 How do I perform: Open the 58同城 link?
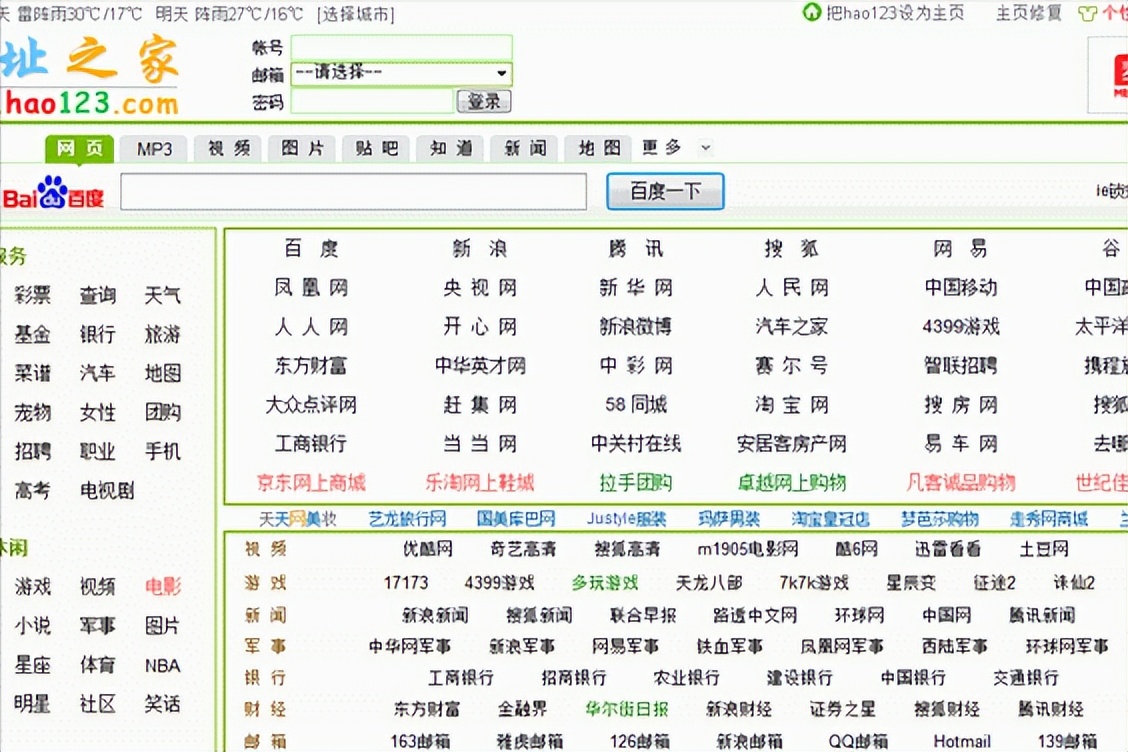tap(636, 404)
